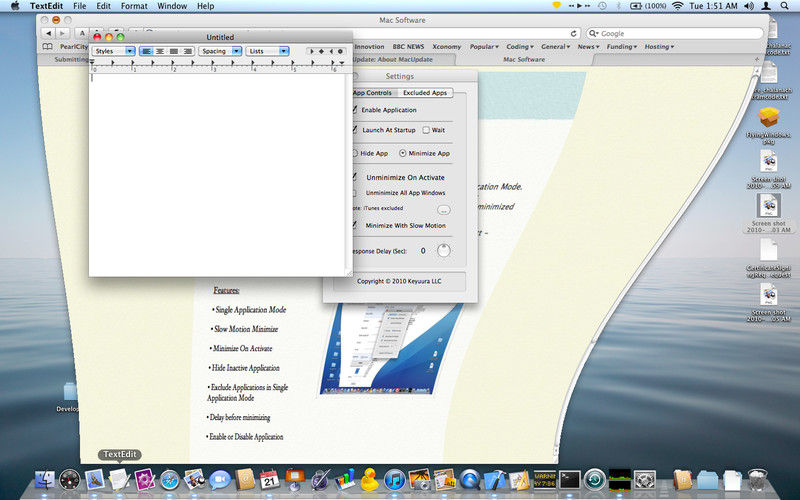
Task: Open the Edit menu
Action: click(x=104, y=6)
